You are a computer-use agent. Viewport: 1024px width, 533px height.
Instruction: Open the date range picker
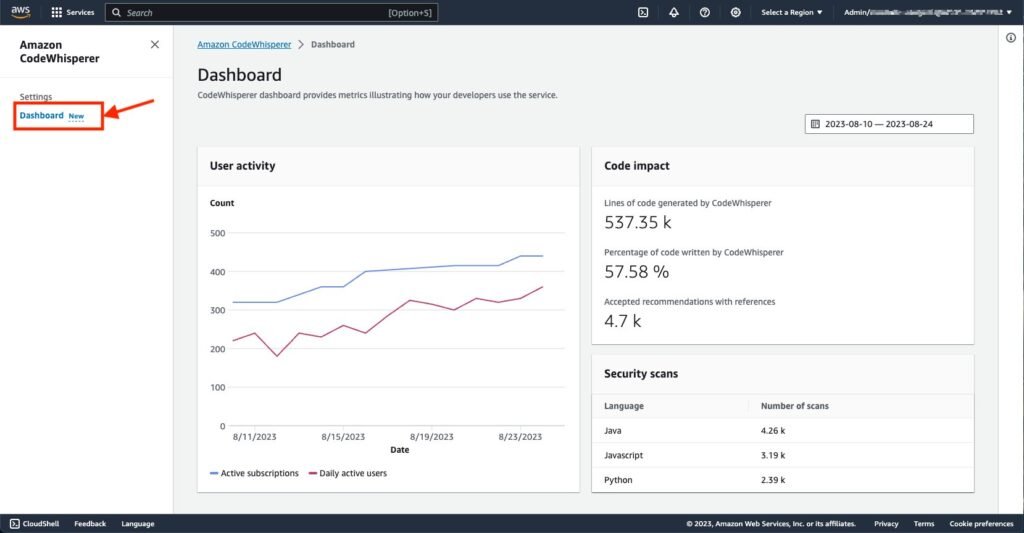pos(889,124)
